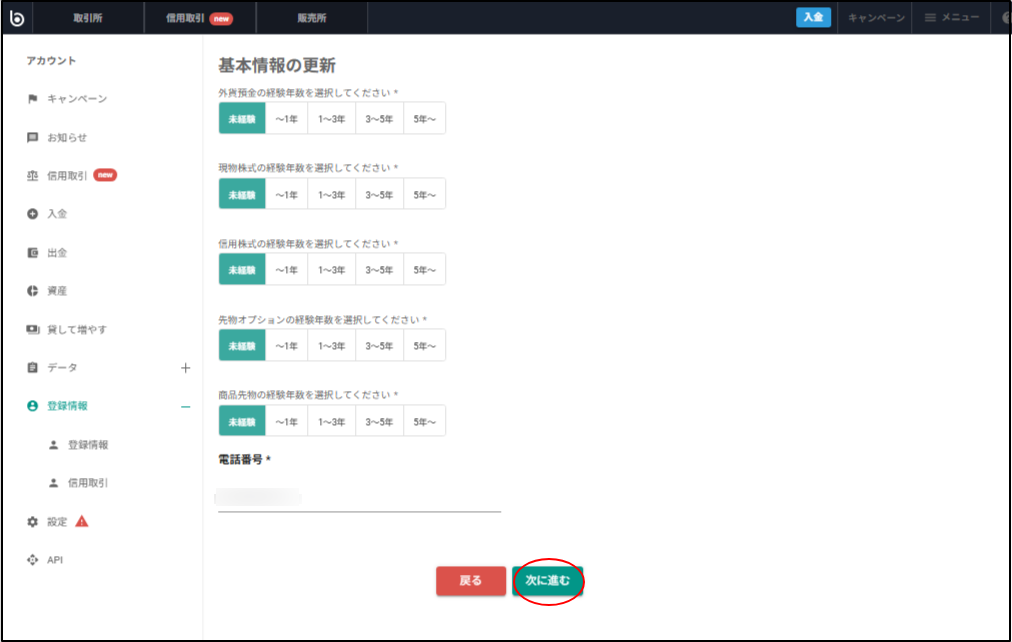Viewport: 1012px width, 642px height.
Task: Select 〜1年 for 先物オプション experience
Action: pyautogui.click(x=287, y=346)
